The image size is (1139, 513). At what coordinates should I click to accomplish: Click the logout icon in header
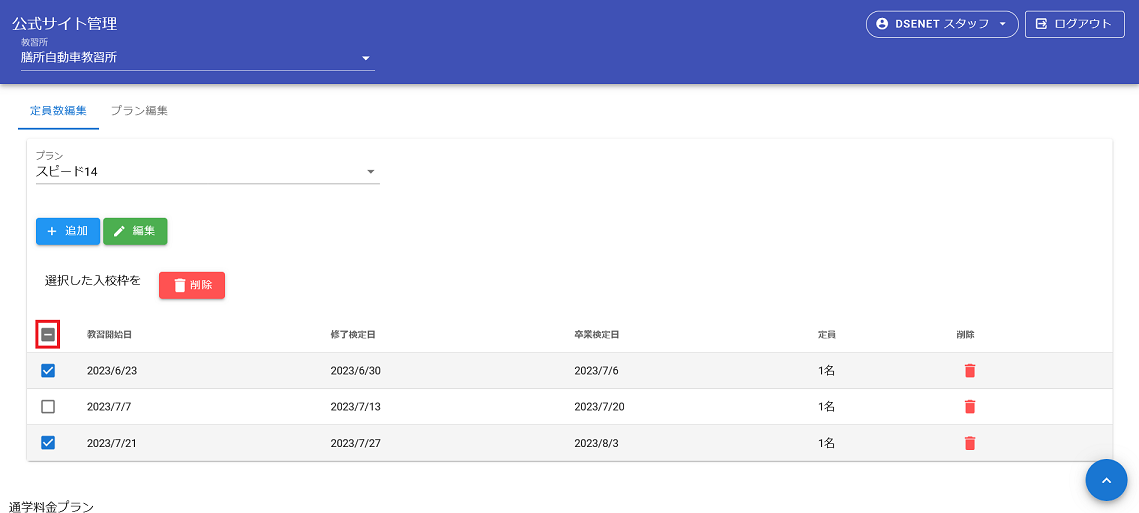(1041, 24)
